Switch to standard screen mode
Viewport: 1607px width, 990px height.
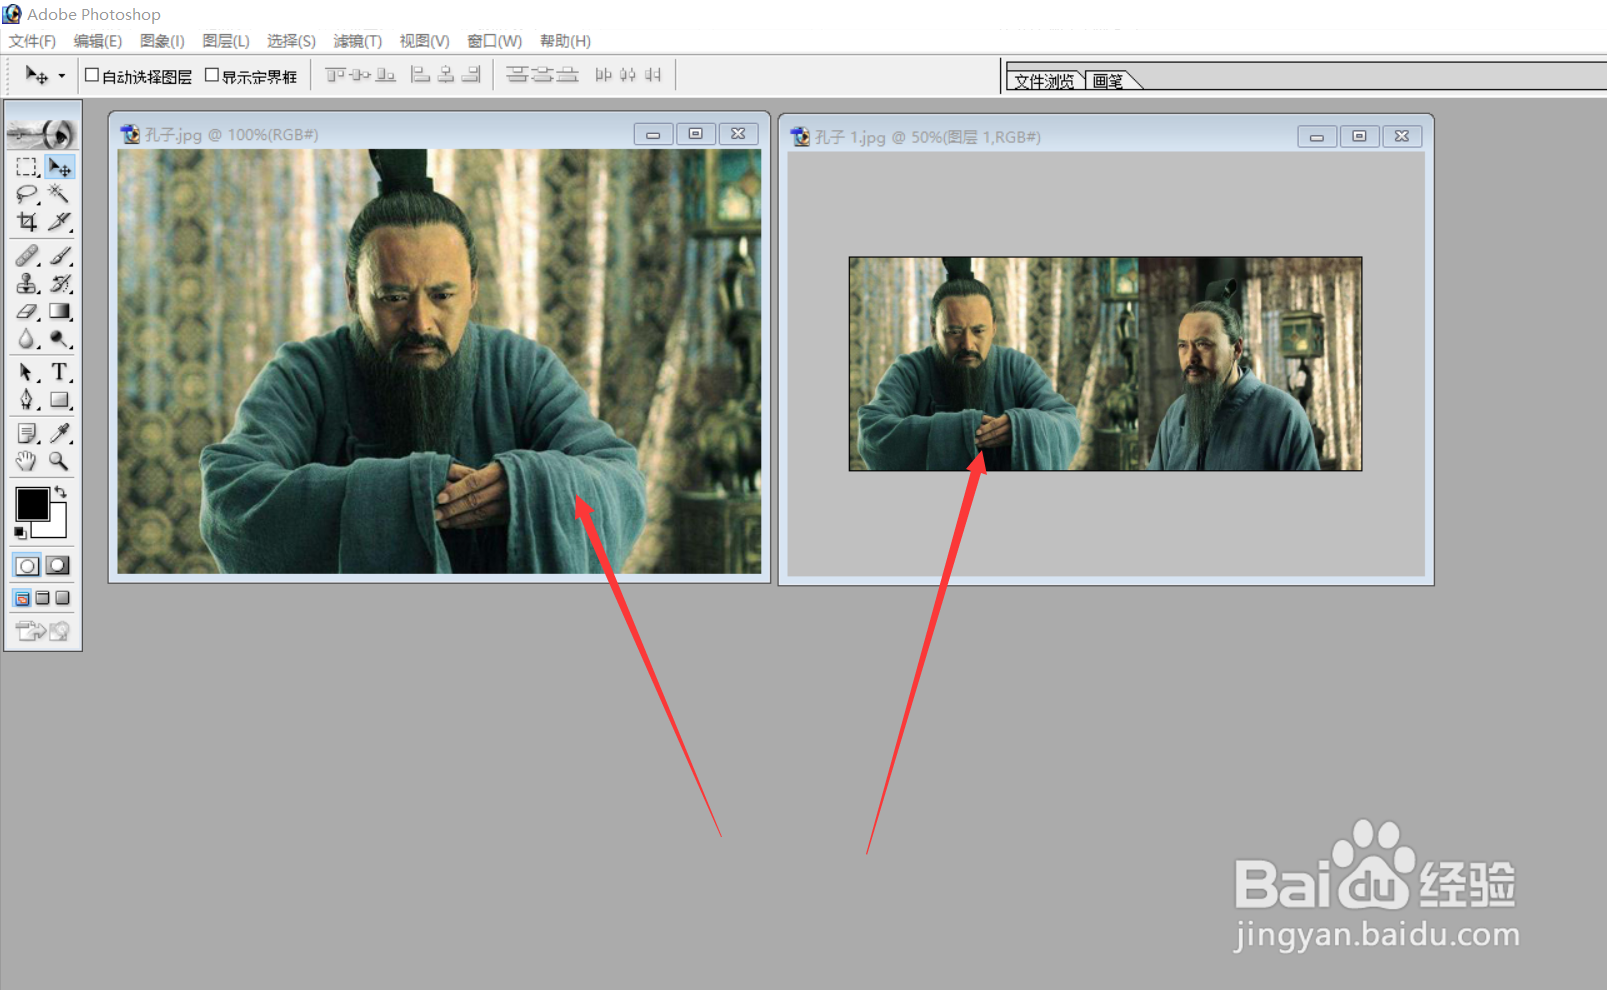(22, 598)
